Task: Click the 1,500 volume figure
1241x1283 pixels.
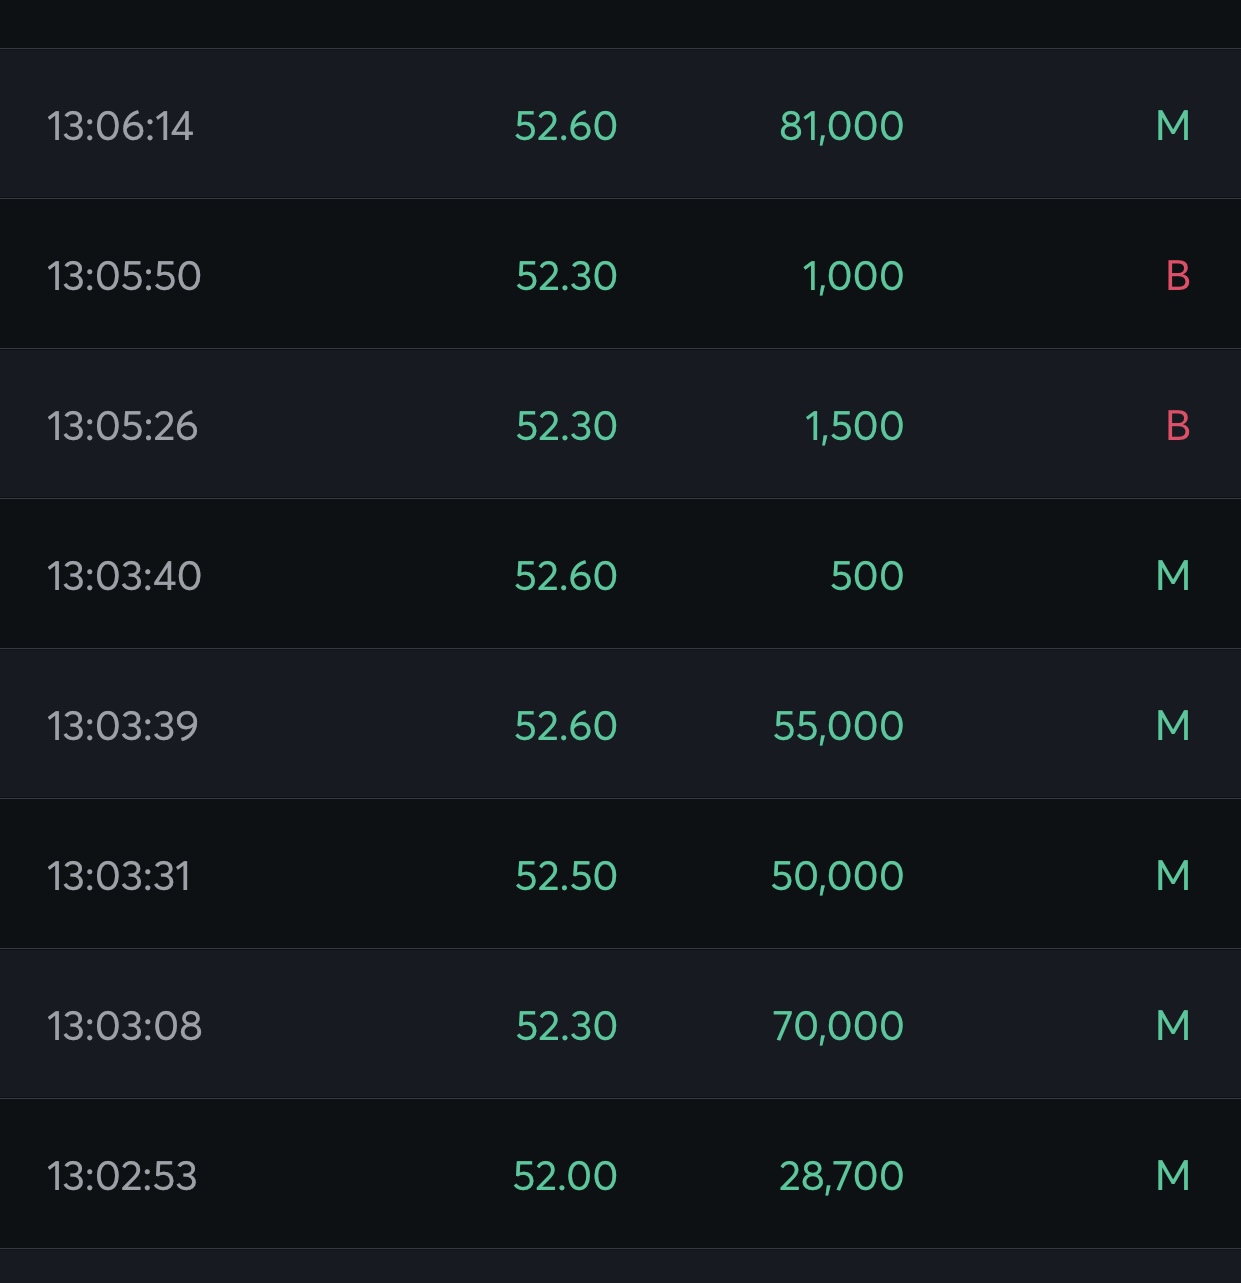Action: click(854, 426)
